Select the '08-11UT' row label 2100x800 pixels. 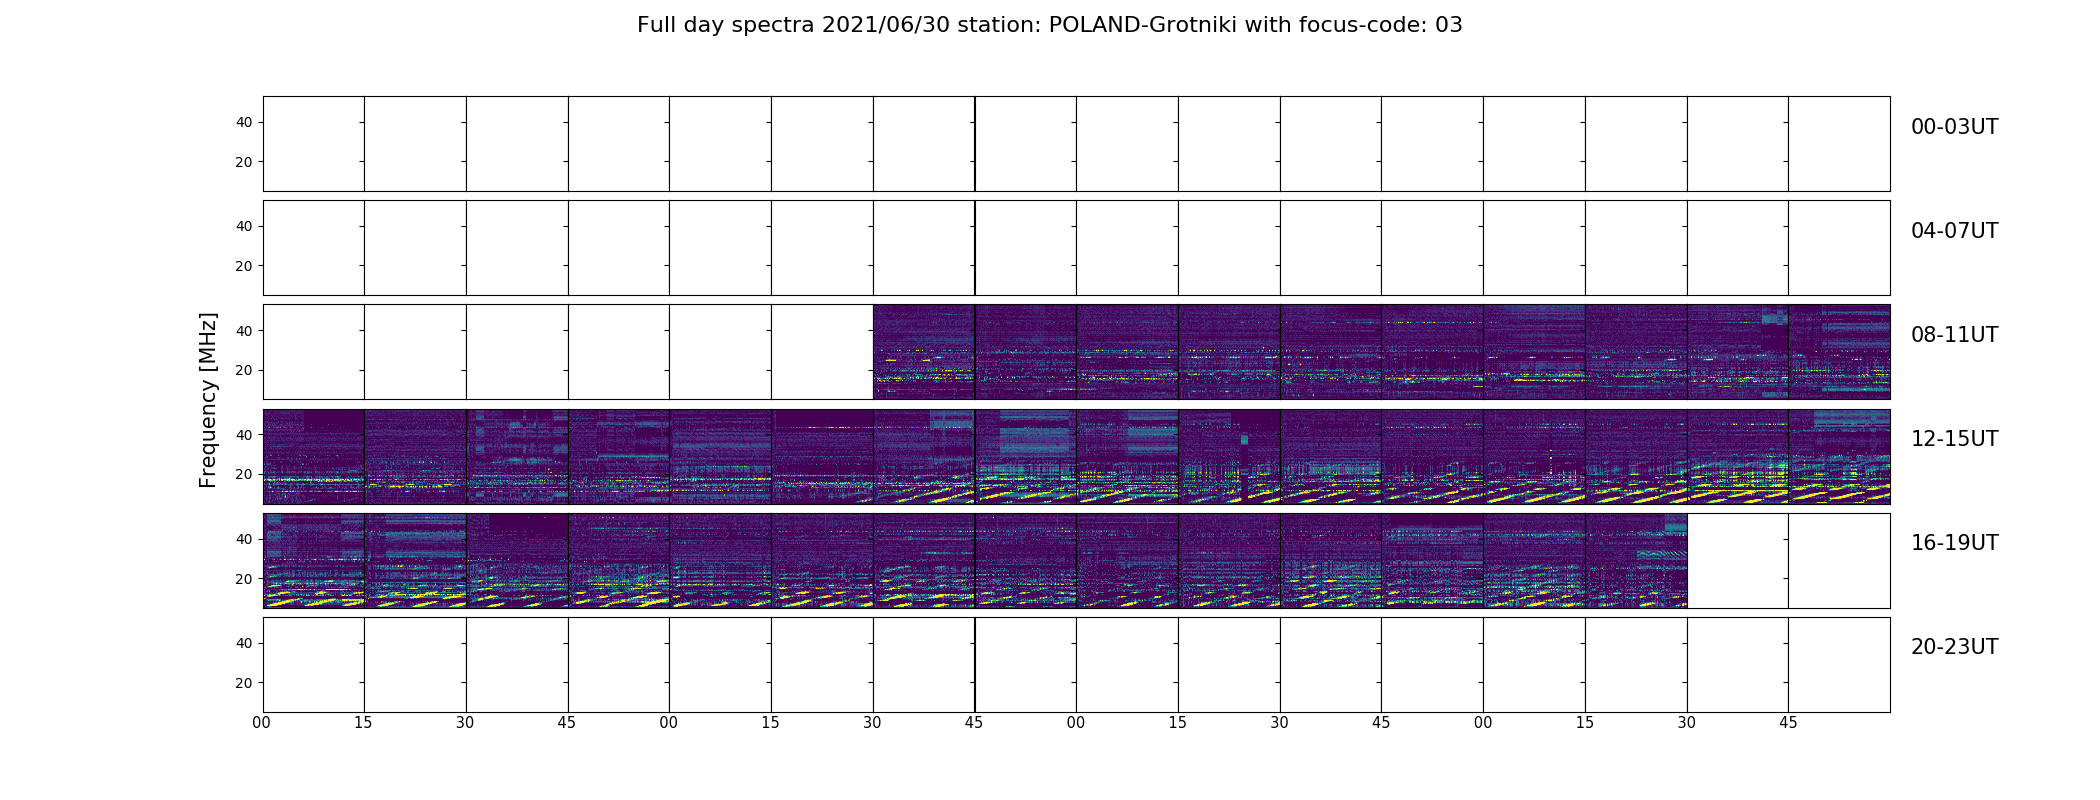1954,335
